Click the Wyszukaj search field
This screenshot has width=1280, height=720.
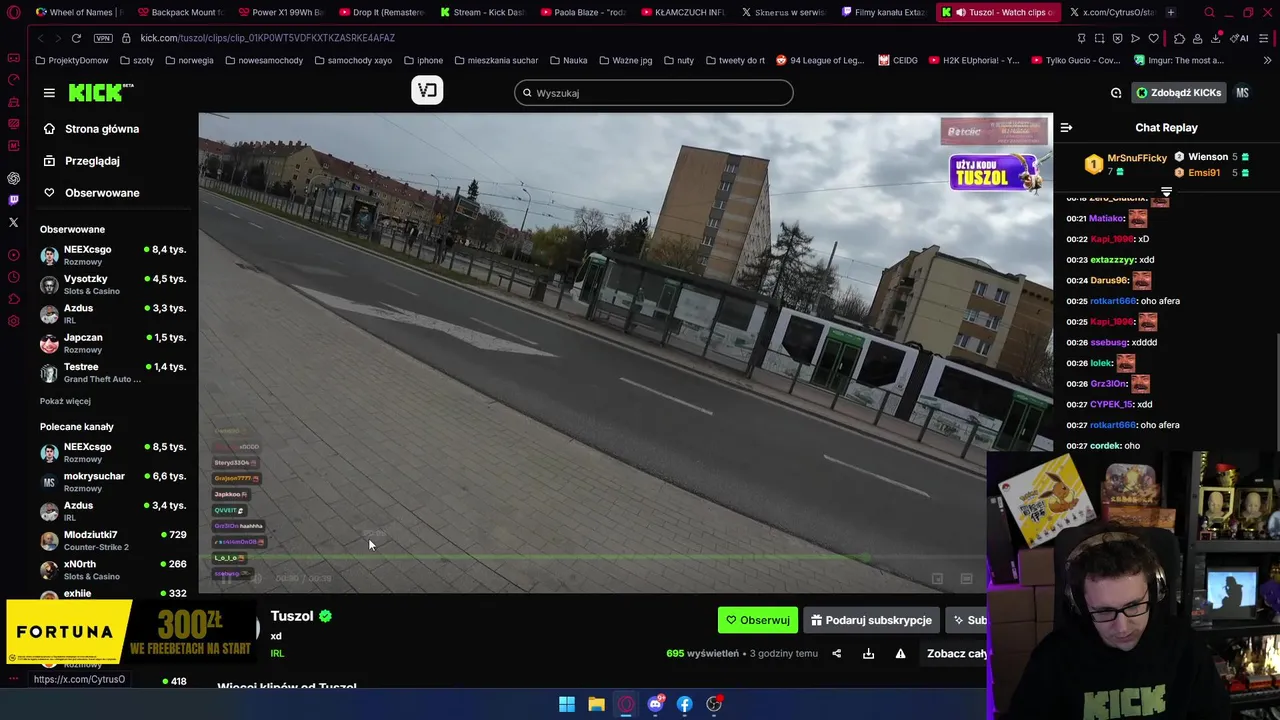click(654, 93)
